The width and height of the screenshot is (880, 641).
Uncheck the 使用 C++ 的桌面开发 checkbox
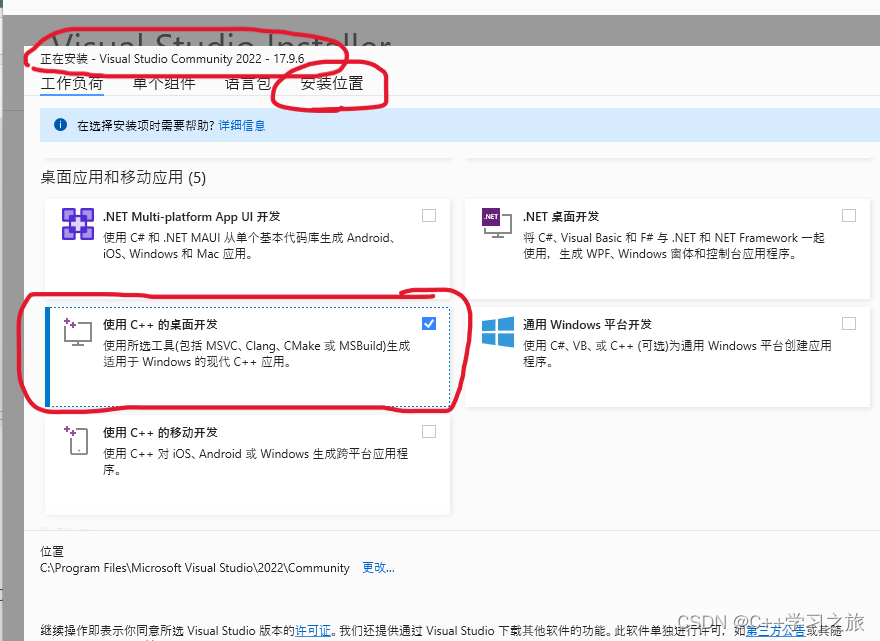[x=429, y=324]
